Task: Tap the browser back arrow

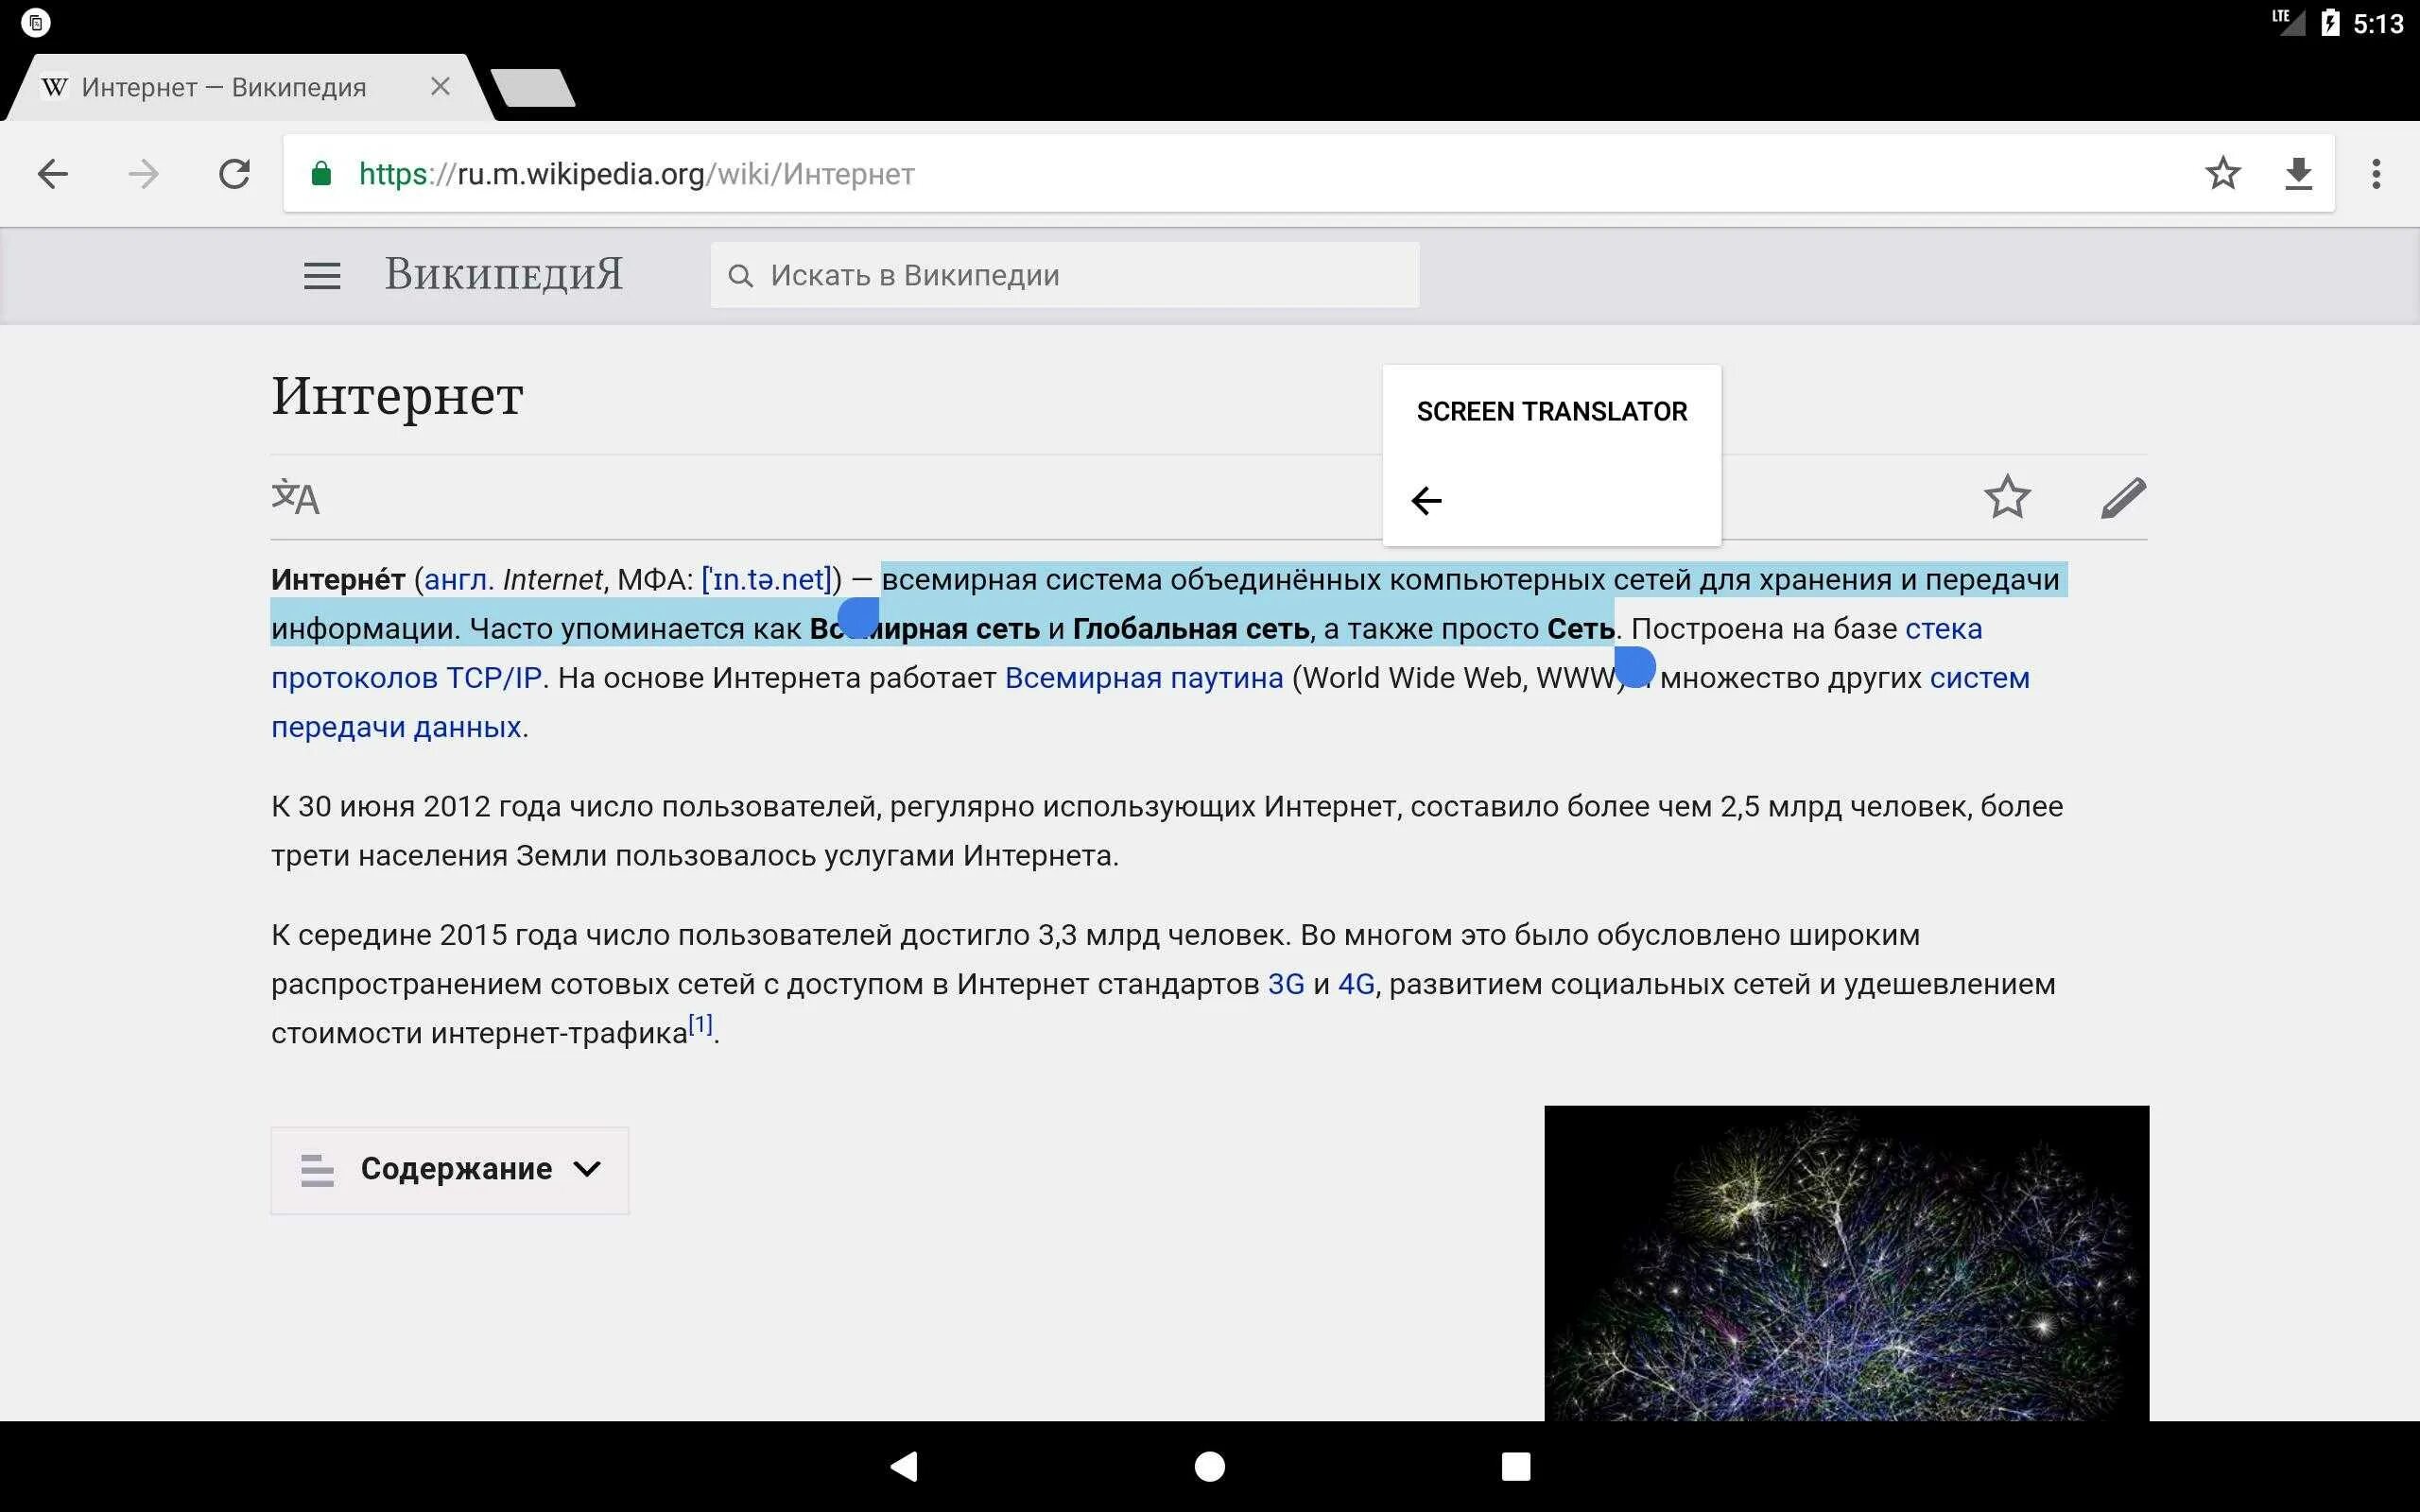Action: [52, 174]
